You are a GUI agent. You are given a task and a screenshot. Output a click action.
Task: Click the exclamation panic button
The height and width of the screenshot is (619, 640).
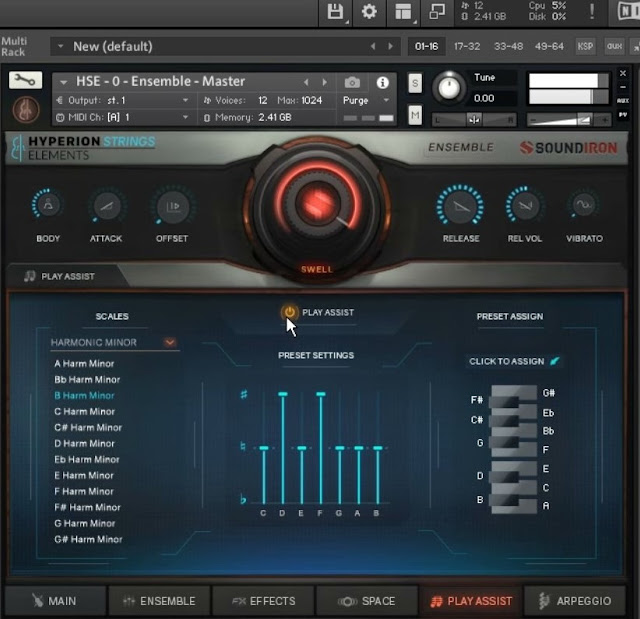click(x=592, y=11)
